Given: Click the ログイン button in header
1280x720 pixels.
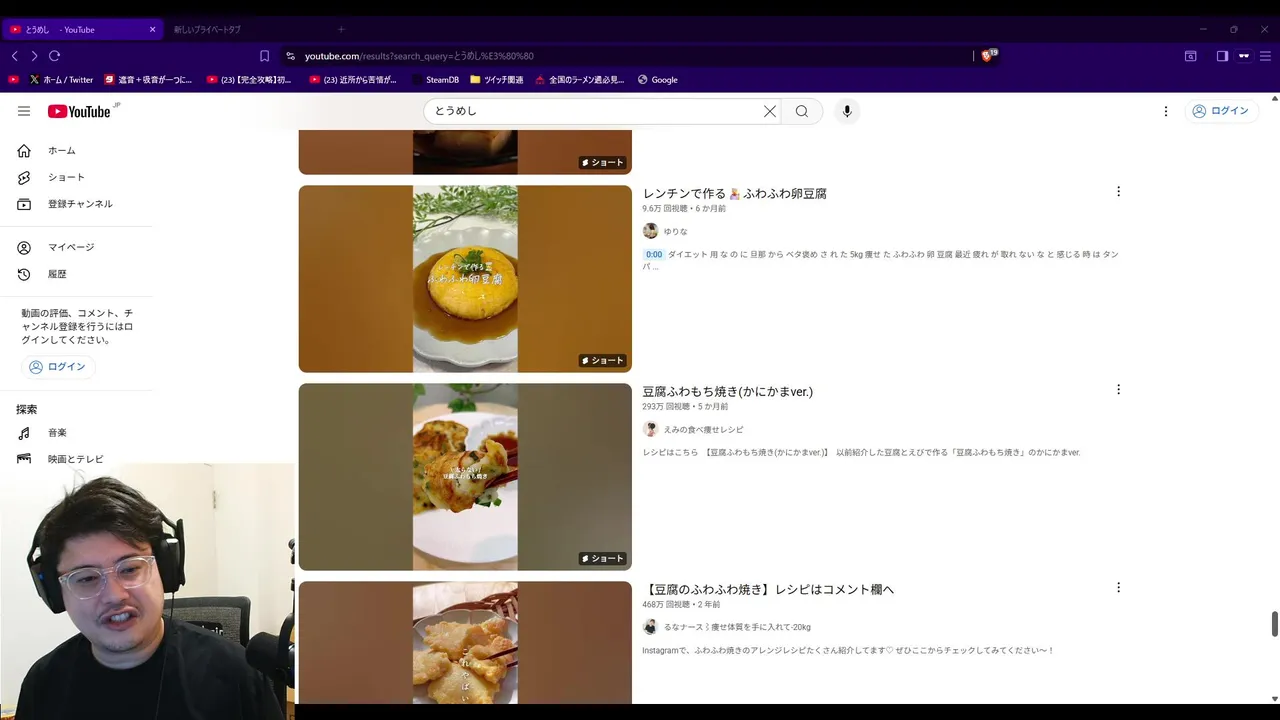Looking at the screenshot, I should click(1221, 111).
